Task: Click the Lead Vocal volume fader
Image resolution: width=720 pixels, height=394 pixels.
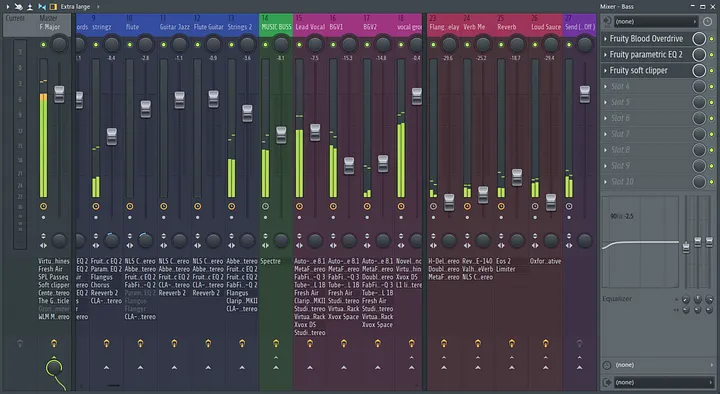Action: click(315, 133)
